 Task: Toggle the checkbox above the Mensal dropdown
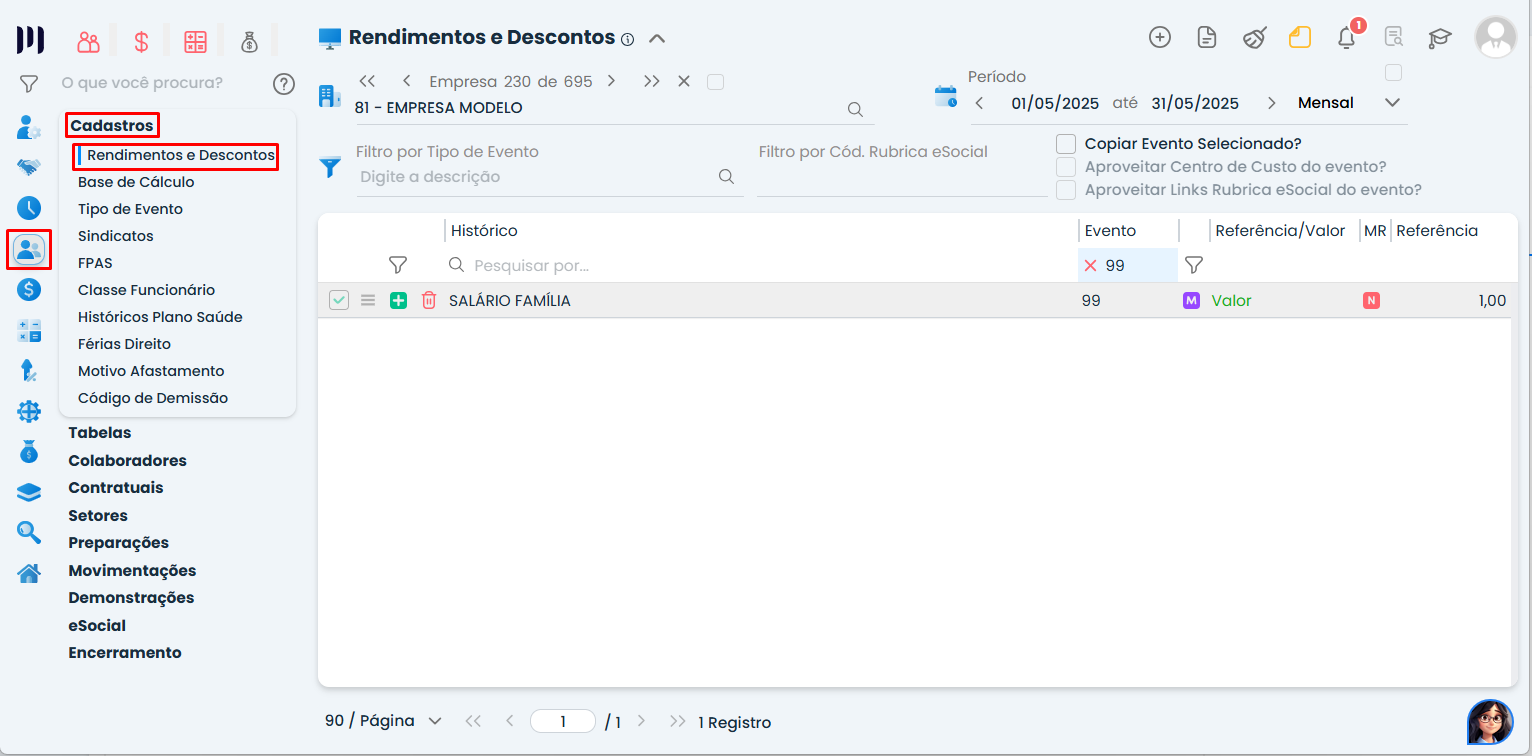1393,73
